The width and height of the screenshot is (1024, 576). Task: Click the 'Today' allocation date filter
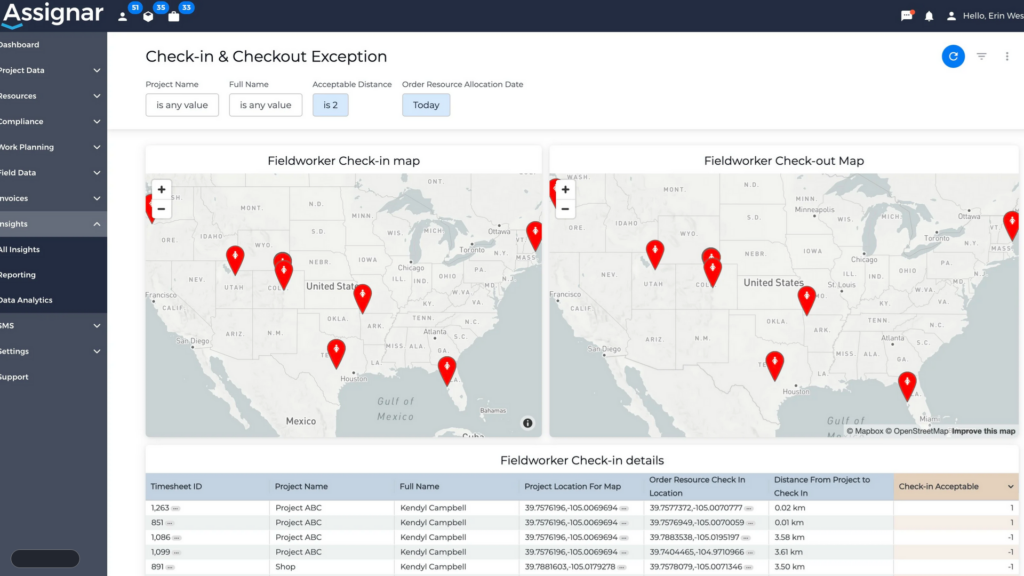coord(426,105)
